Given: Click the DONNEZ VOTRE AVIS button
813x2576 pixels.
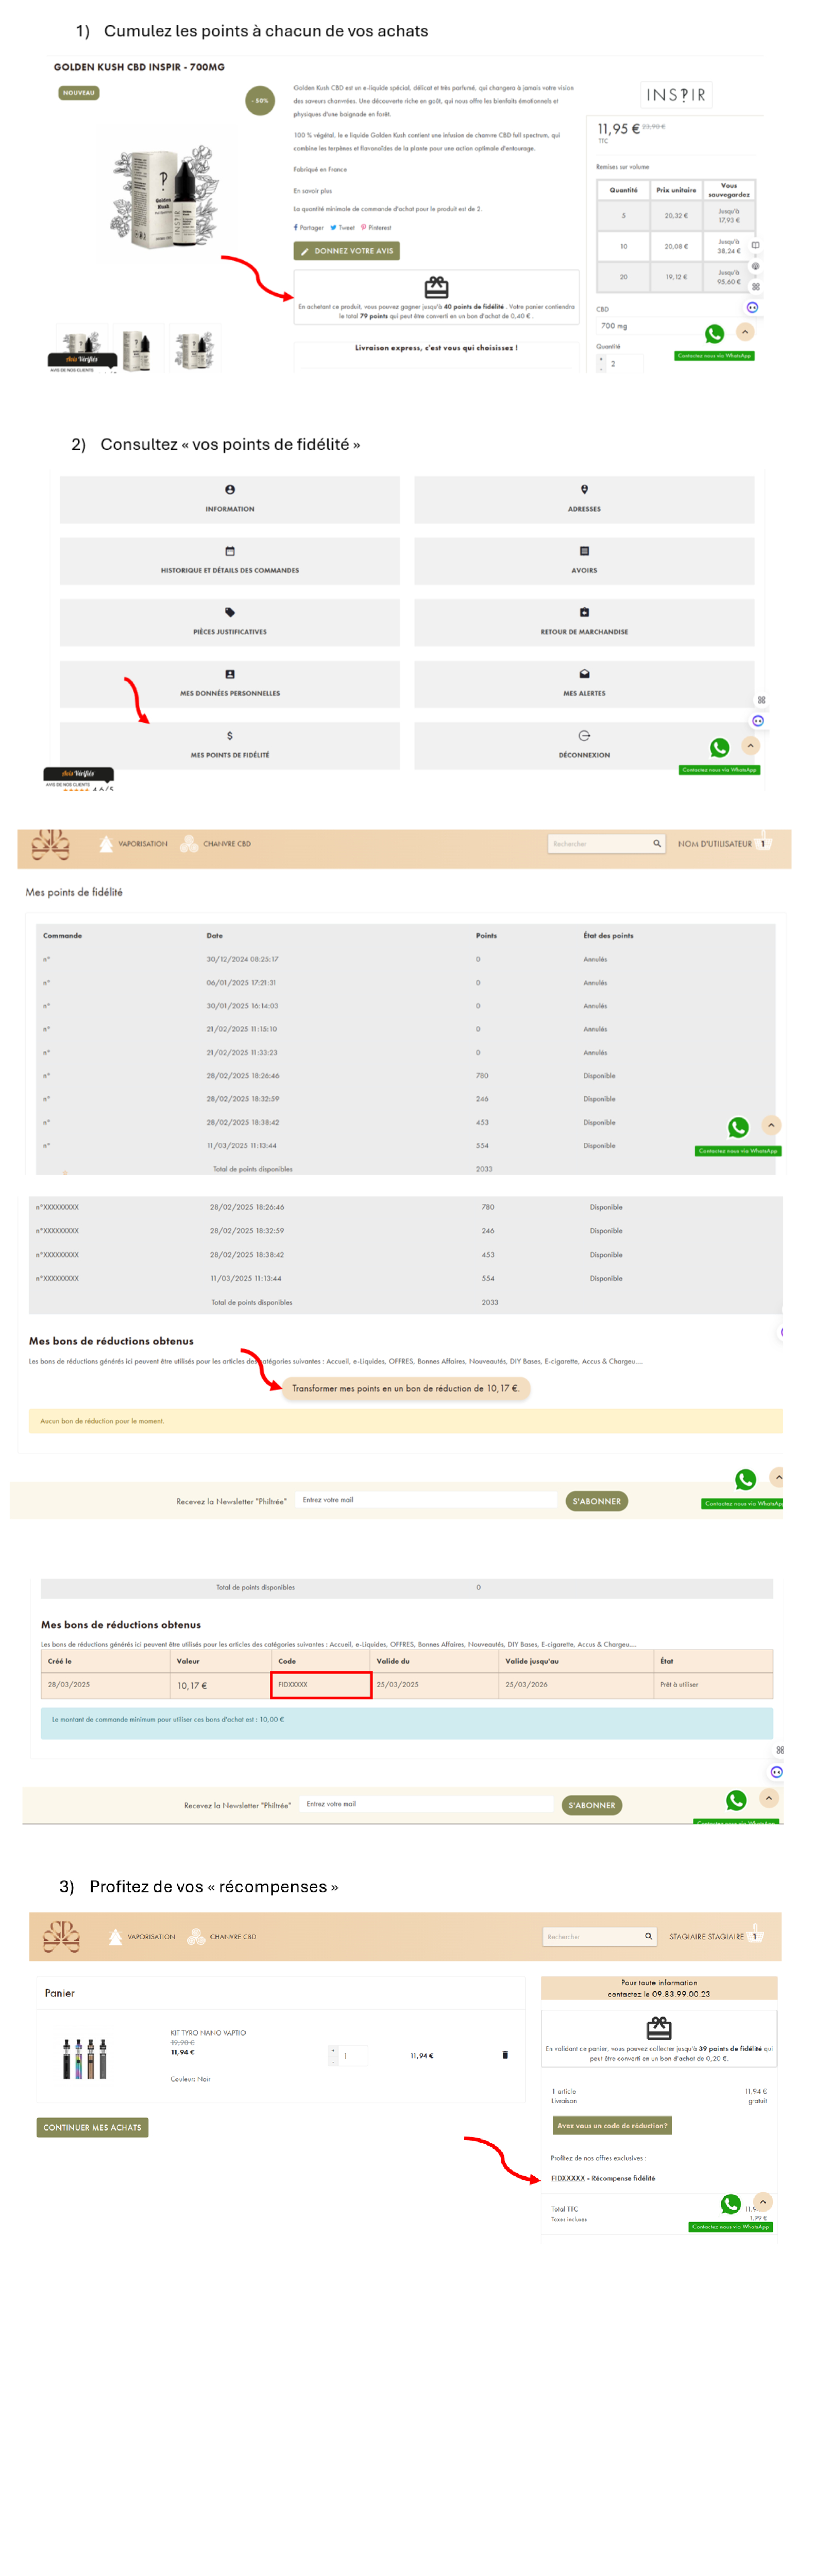Looking at the screenshot, I should click(x=346, y=251).
